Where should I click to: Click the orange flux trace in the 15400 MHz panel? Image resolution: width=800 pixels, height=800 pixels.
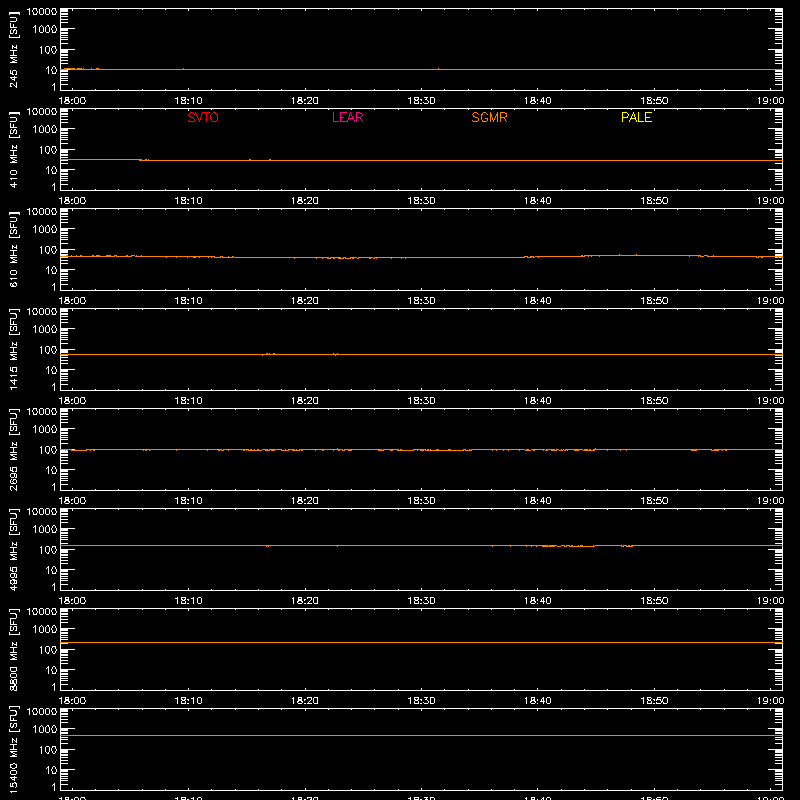click(x=421, y=736)
